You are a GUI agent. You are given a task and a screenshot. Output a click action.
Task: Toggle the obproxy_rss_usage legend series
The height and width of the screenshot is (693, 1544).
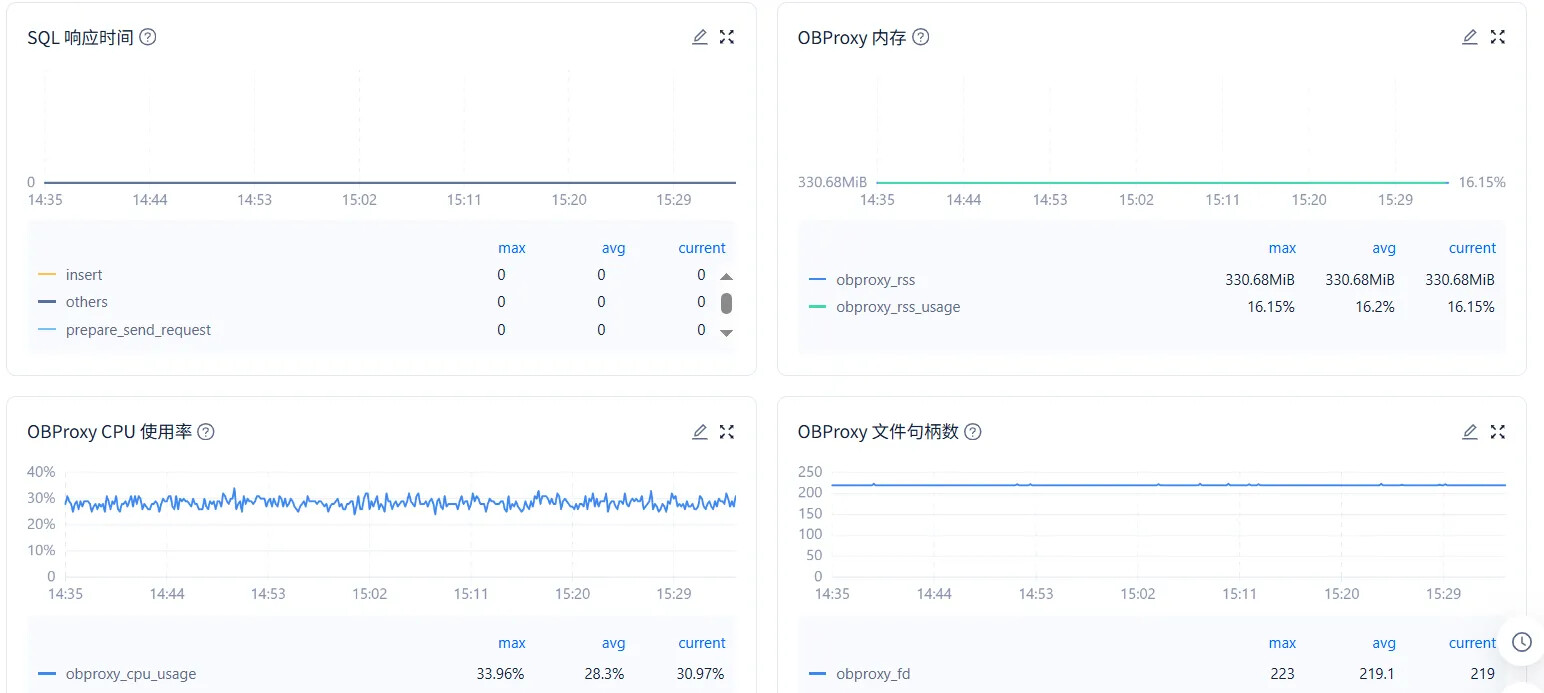tap(897, 307)
